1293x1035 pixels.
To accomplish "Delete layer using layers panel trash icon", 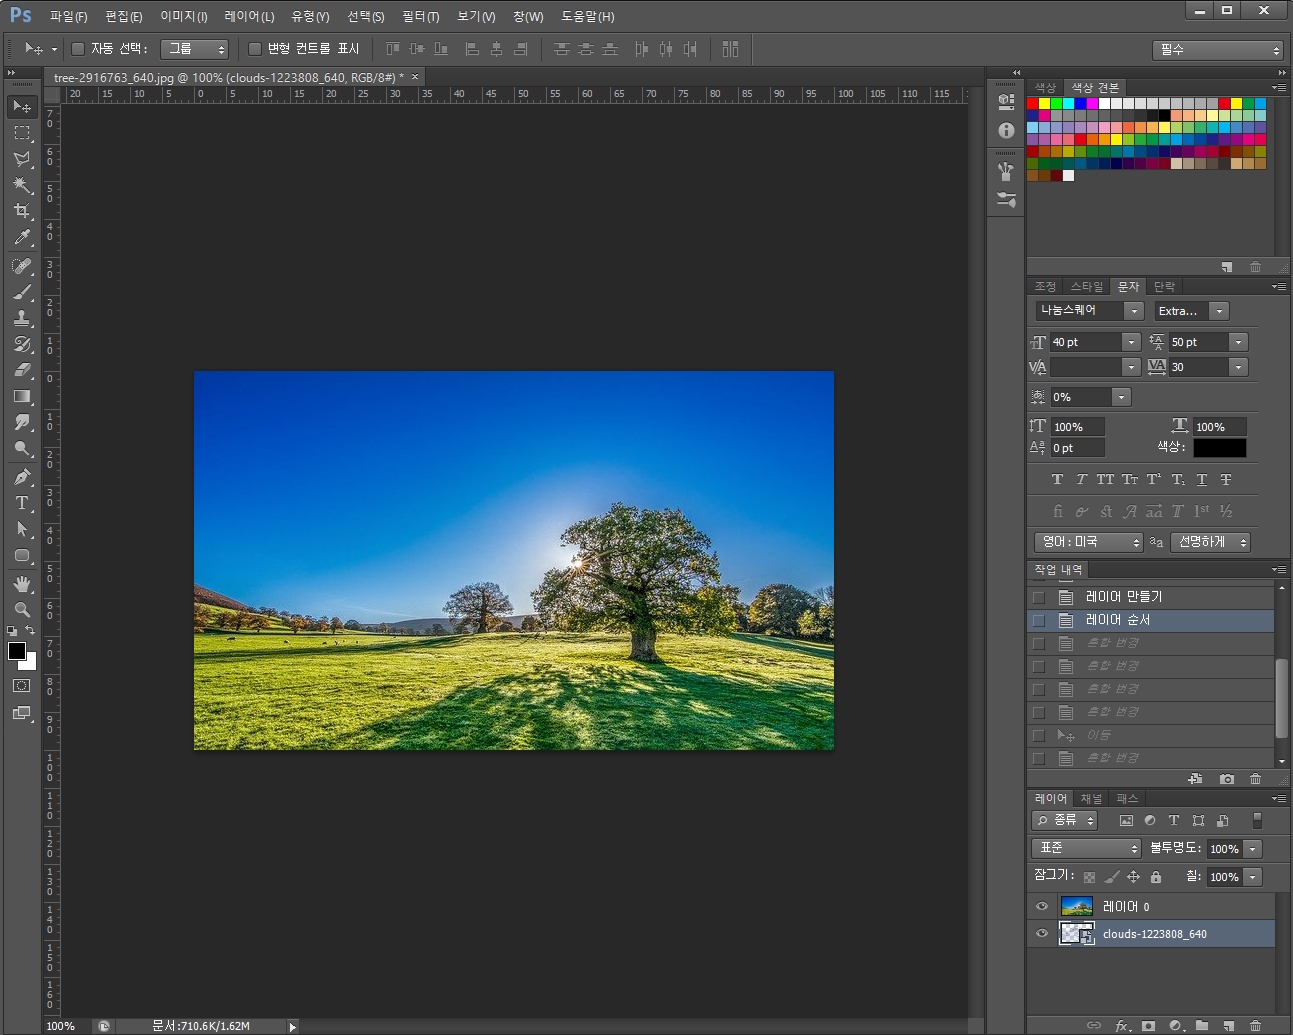I will click(1255, 1026).
